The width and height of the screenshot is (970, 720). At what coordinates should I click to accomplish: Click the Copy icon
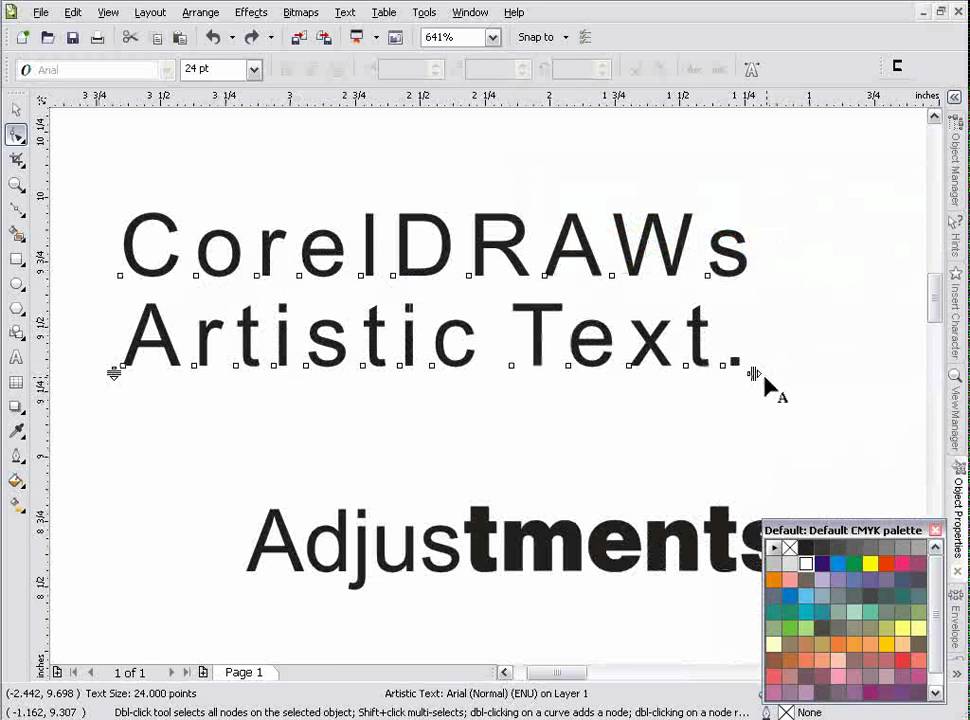pos(157,38)
